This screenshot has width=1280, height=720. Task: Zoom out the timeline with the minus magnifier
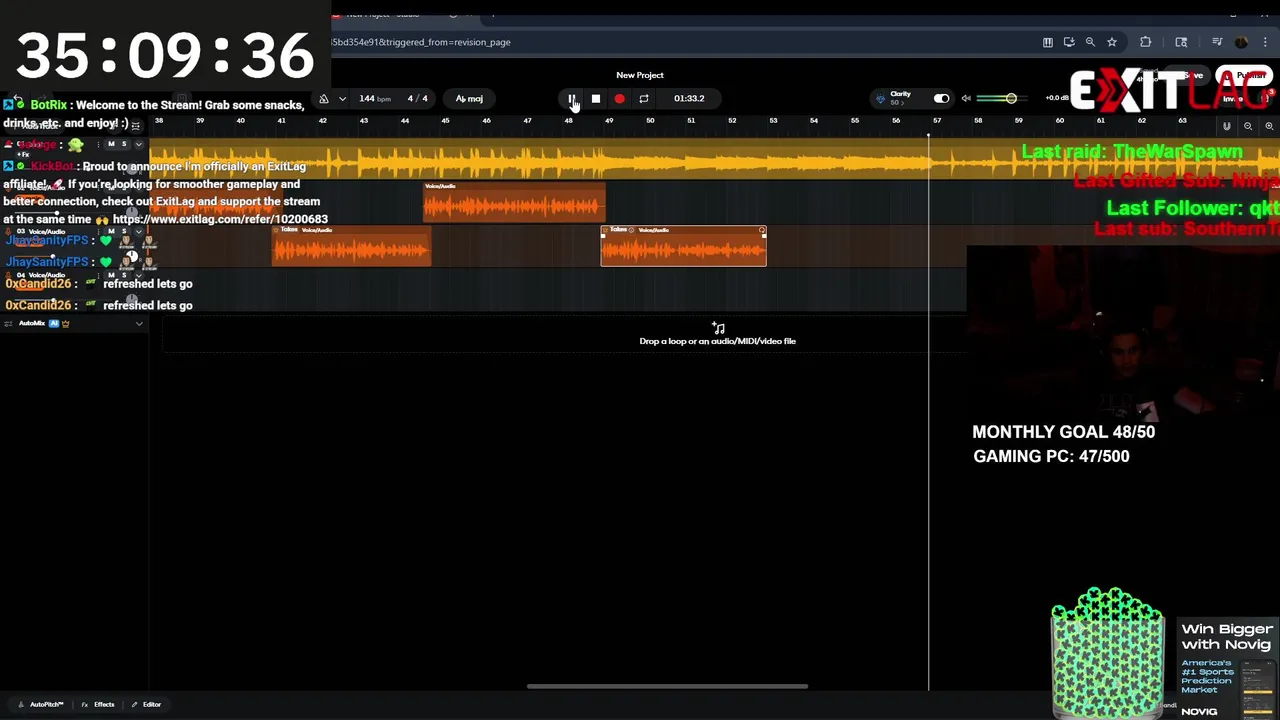1248,127
